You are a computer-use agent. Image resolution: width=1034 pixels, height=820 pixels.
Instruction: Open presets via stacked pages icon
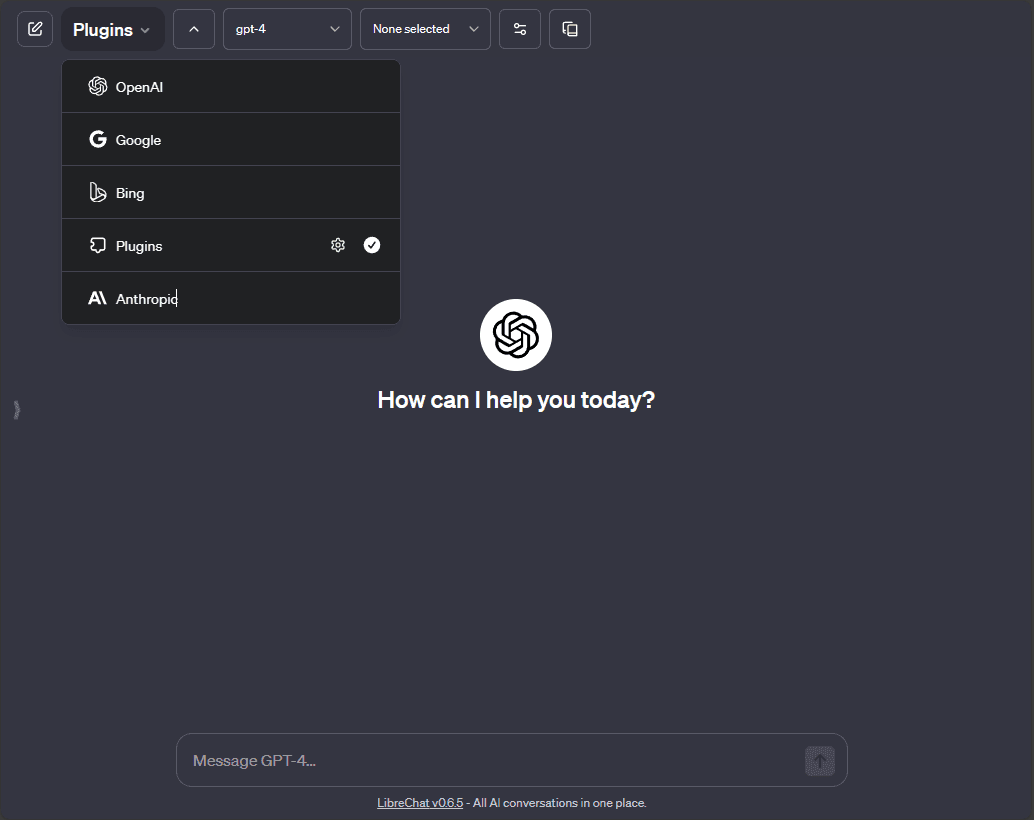(570, 29)
